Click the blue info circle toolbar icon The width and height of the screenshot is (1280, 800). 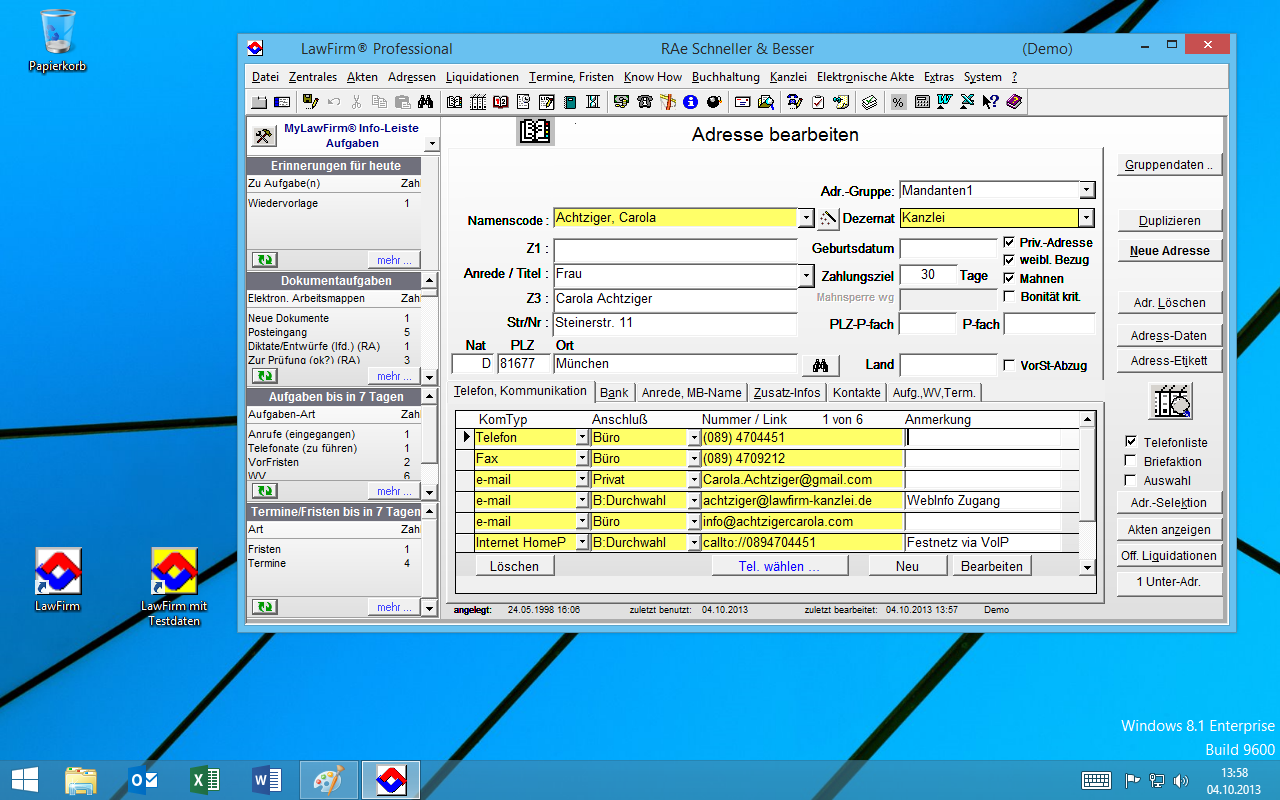click(690, 102)
